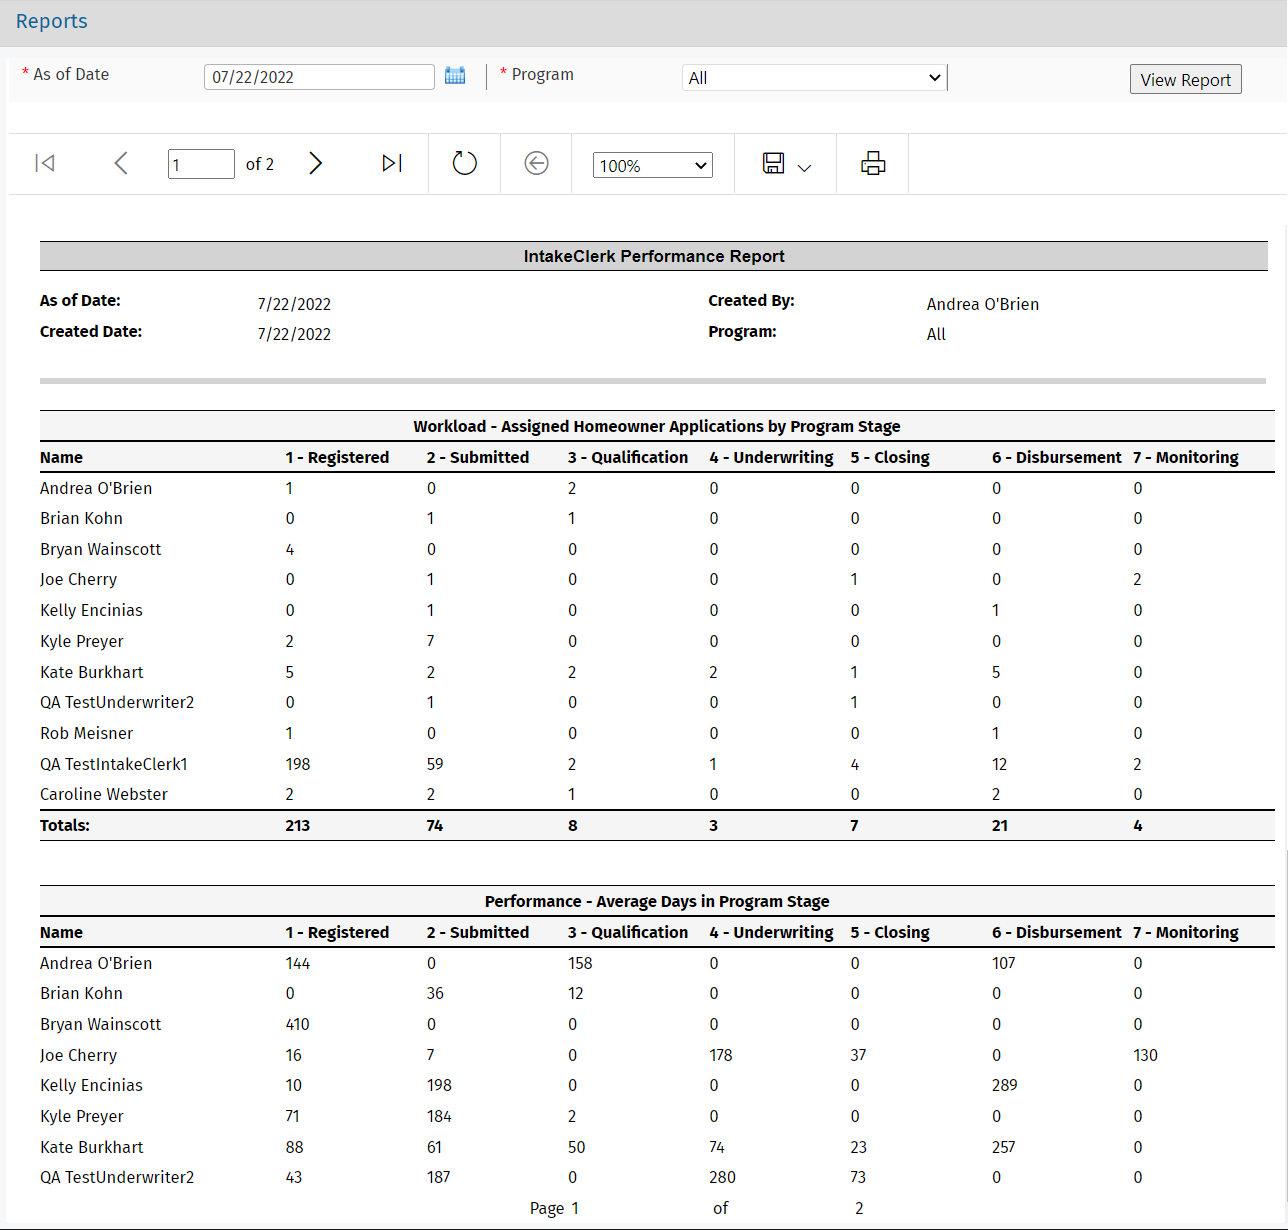
Task: Open the 100% zoom level dropdown
Action: (x=652, y=165)
